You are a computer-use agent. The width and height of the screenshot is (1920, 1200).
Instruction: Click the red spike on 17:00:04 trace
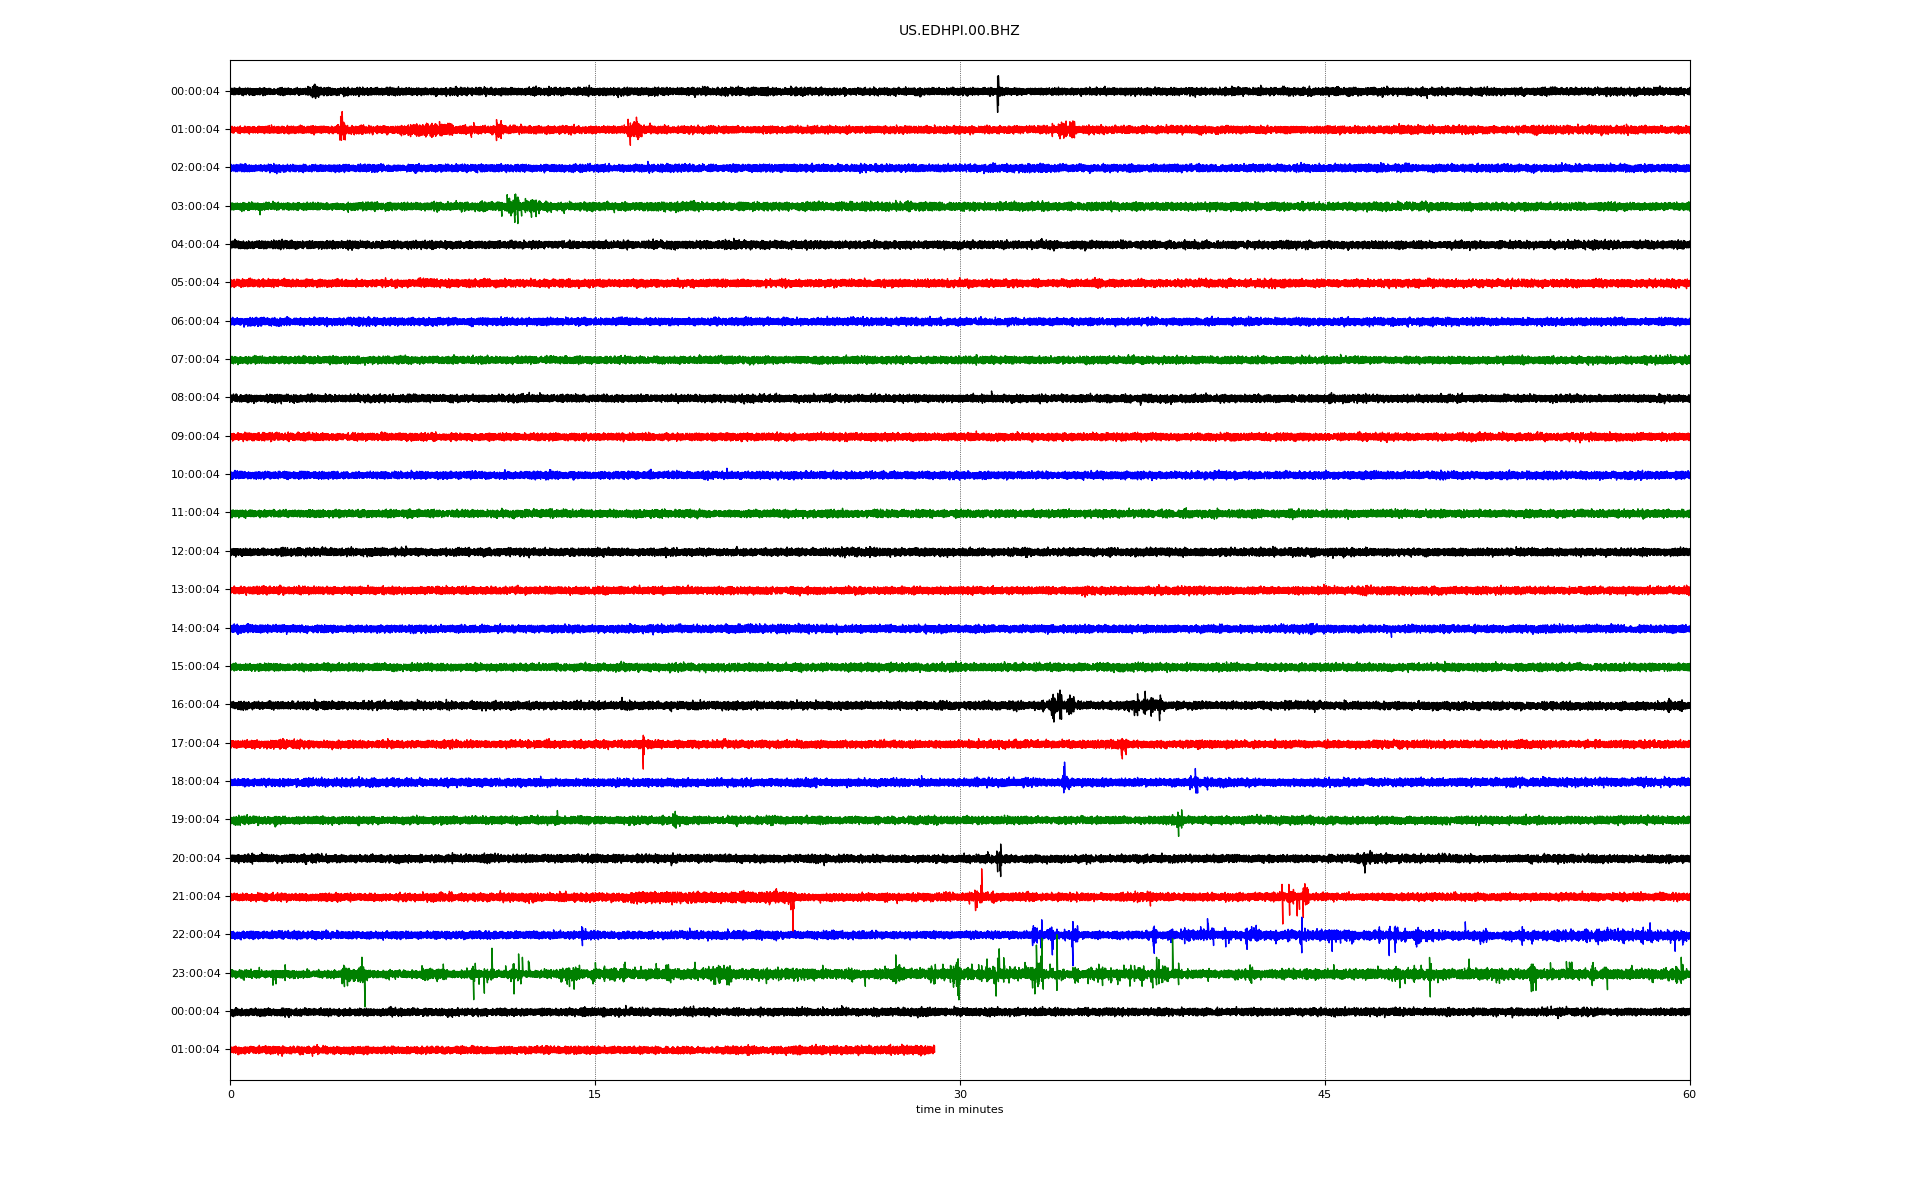[643, 752]
